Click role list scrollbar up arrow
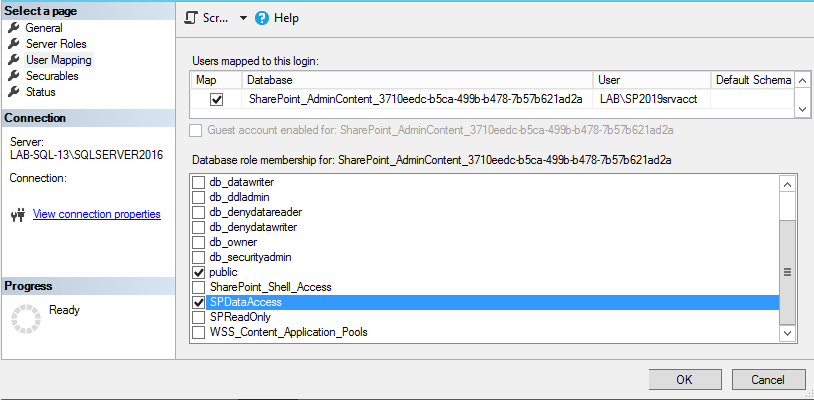Screen dimensions: 814x400 click(x=788, y=184)
